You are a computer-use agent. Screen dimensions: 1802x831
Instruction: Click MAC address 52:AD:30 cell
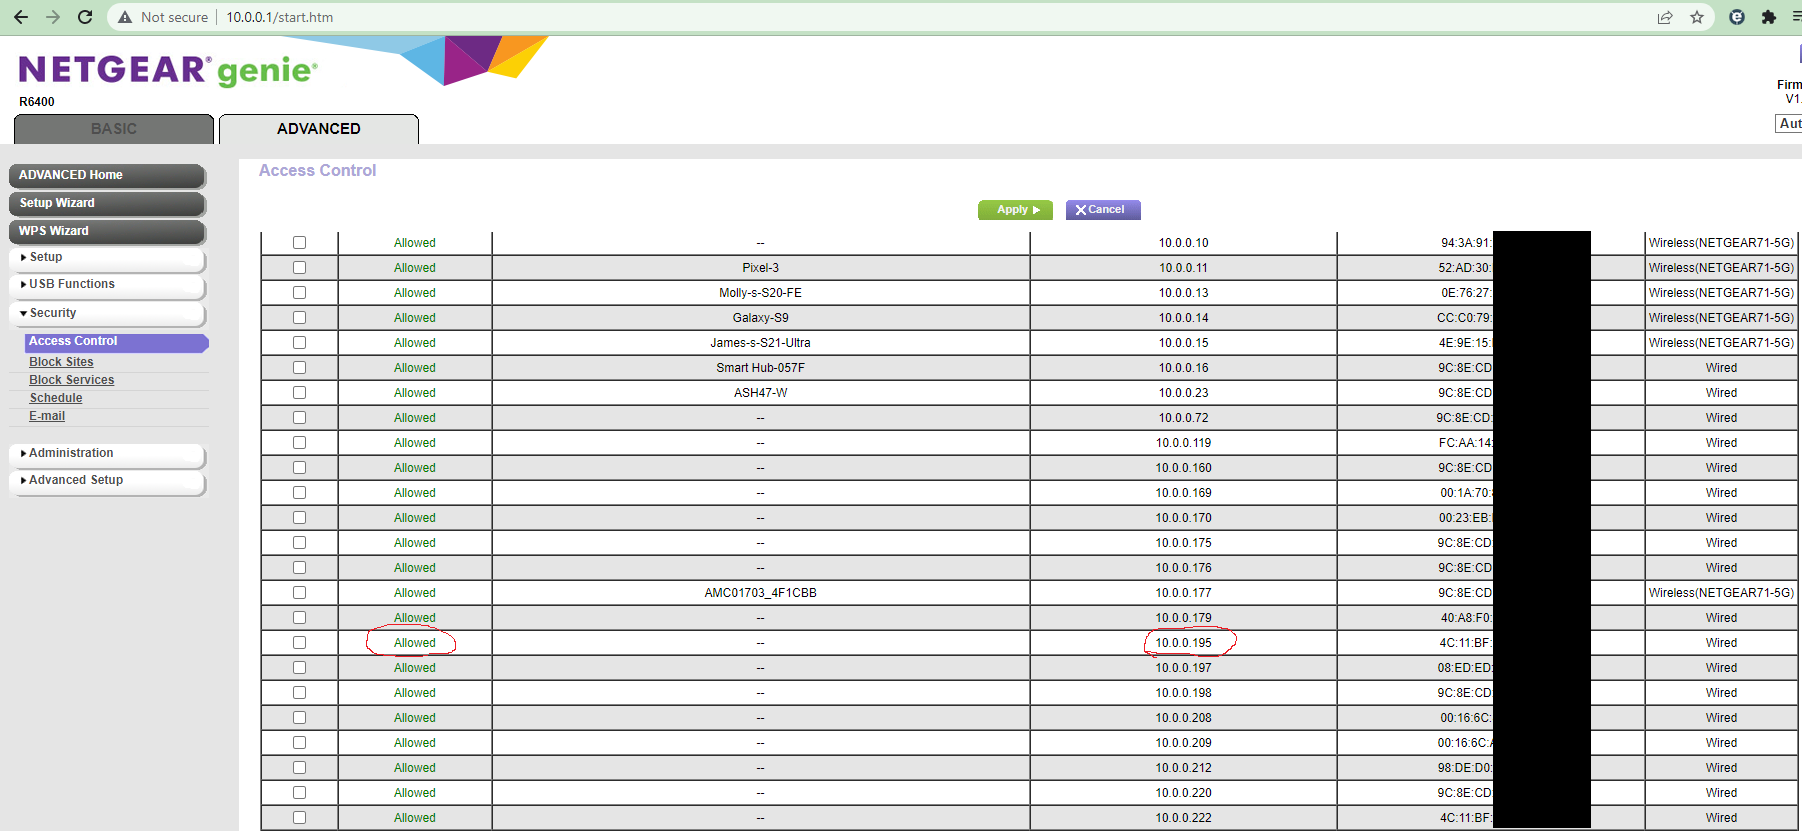coord(1465,268)
